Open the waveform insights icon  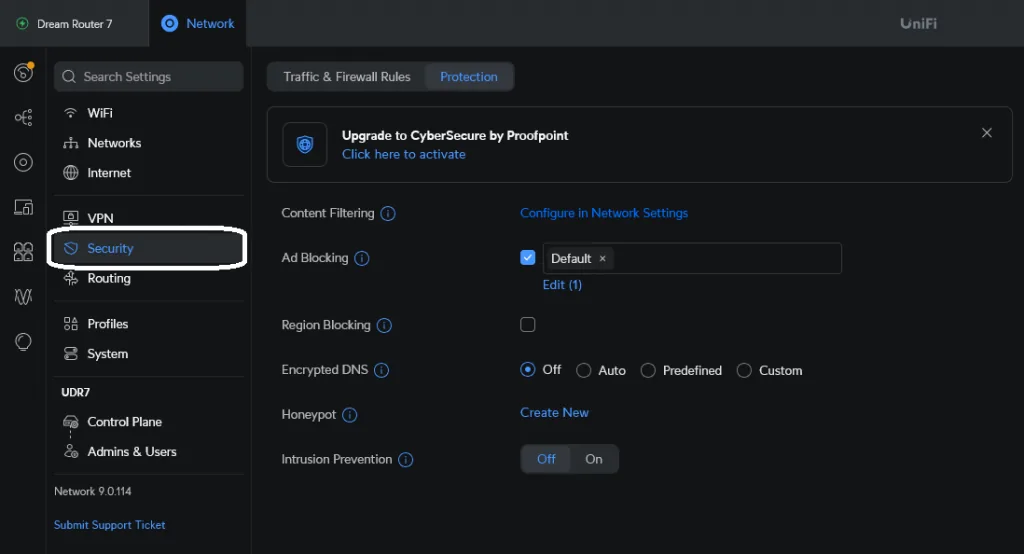24,297
